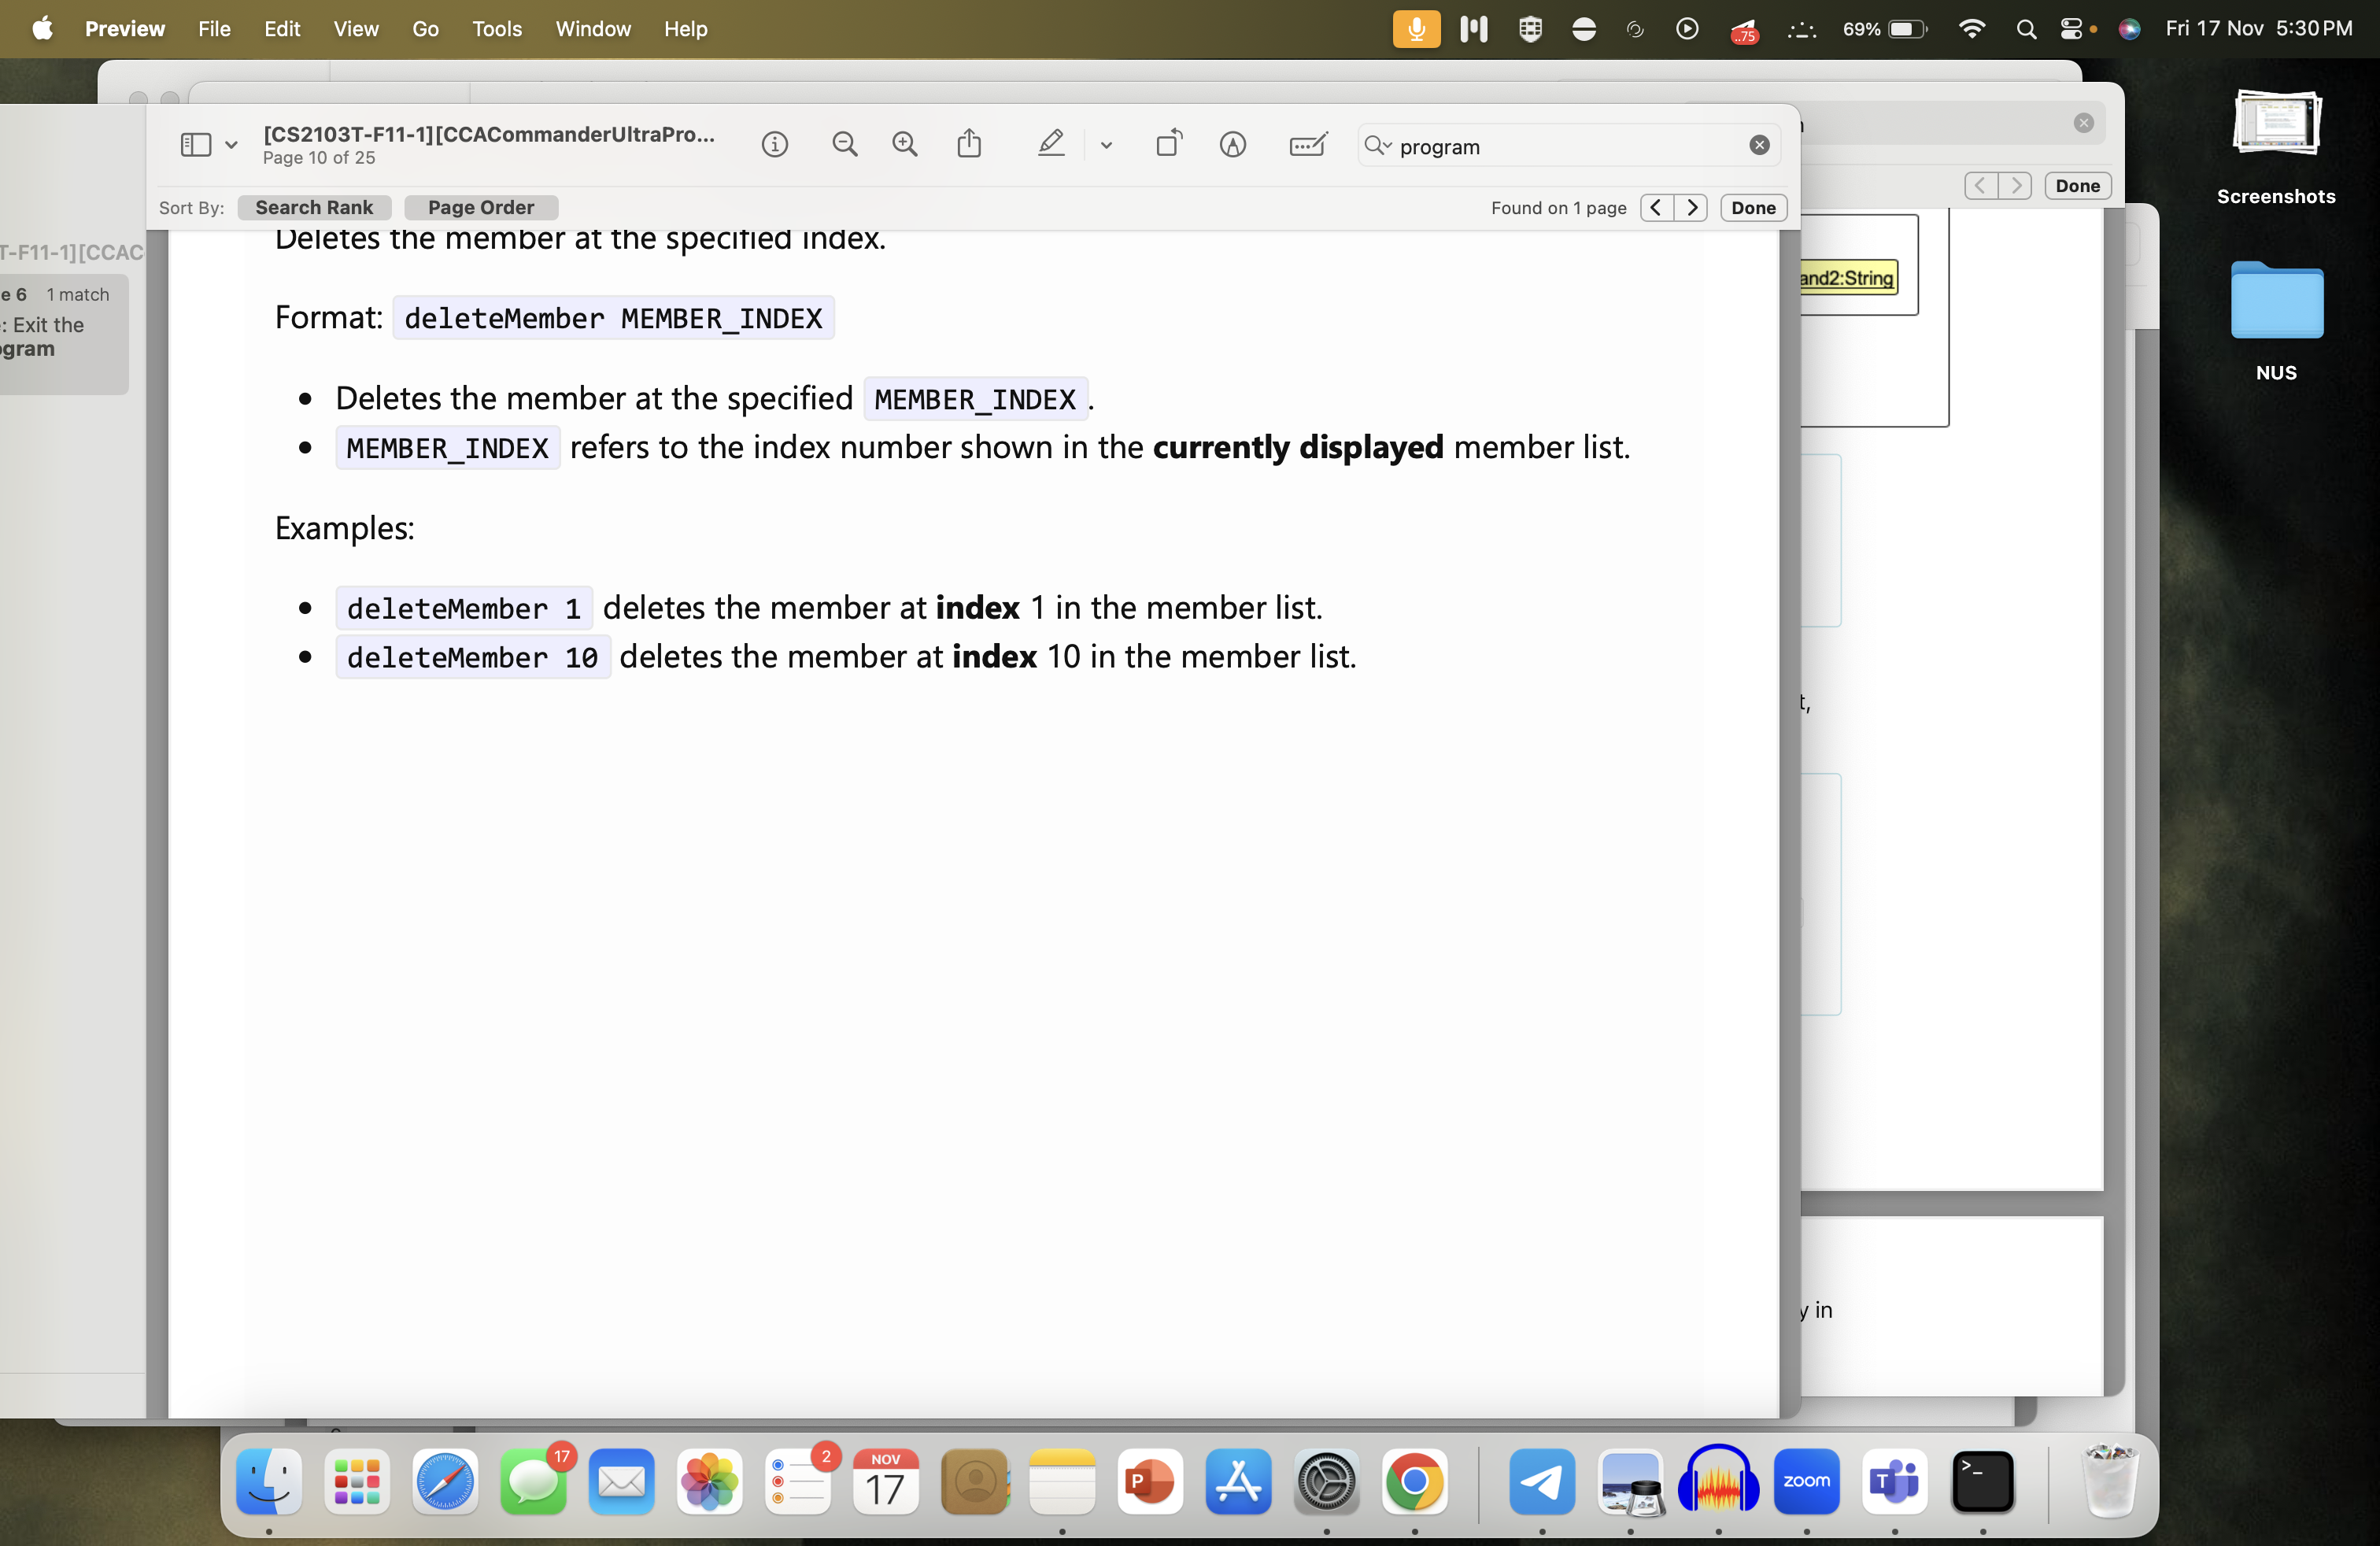Open the View menu

355,29
